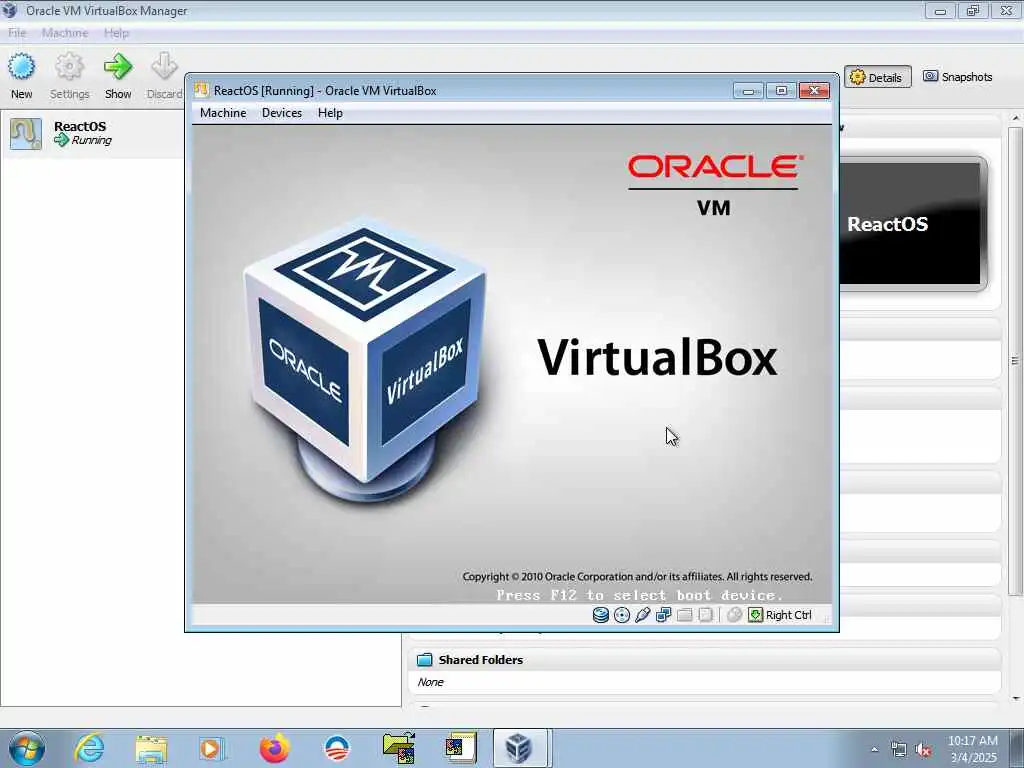The image size is (1024, 768).
Task: Click the VirtualBox taskbar button
Action: [520, 748]
